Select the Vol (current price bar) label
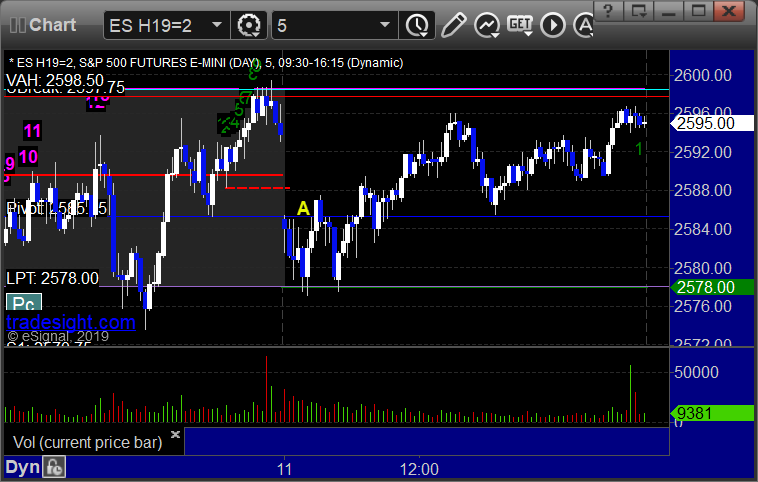758x482 pixels. point(87,442)
